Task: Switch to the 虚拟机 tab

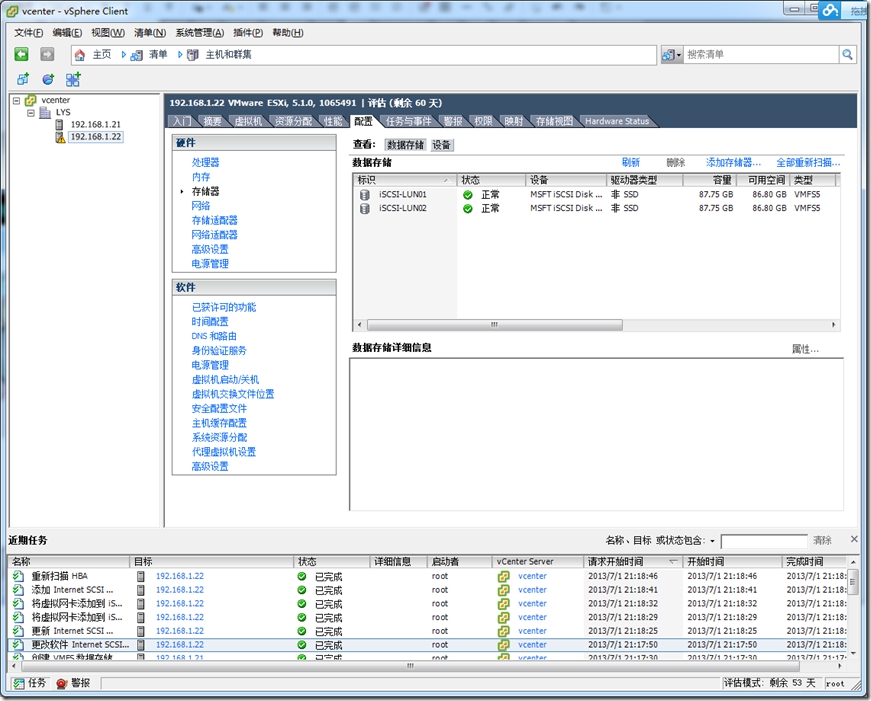Action: pyautogui.click(x=248, y=121)
